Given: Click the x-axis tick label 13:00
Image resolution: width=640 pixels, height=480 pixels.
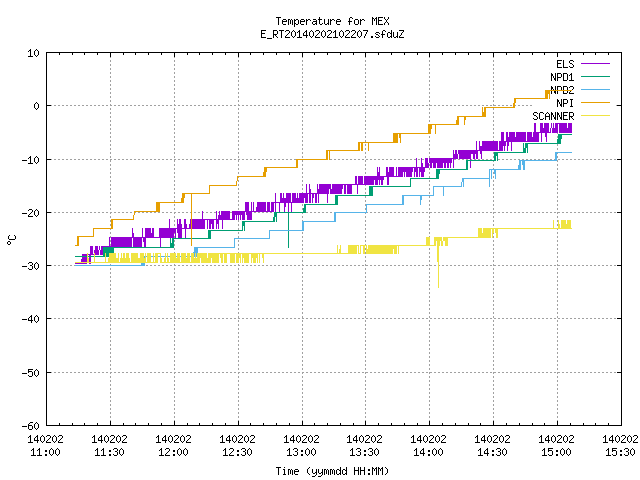Looking at the screenshot, I should click(x=301, y=452).
